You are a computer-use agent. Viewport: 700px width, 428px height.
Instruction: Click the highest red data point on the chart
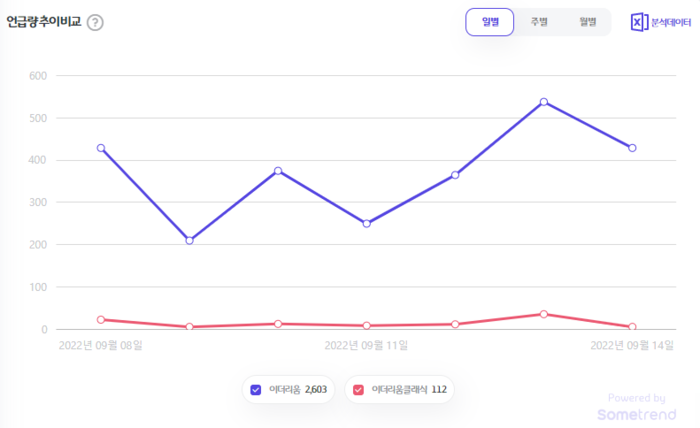tap(543, 314)
